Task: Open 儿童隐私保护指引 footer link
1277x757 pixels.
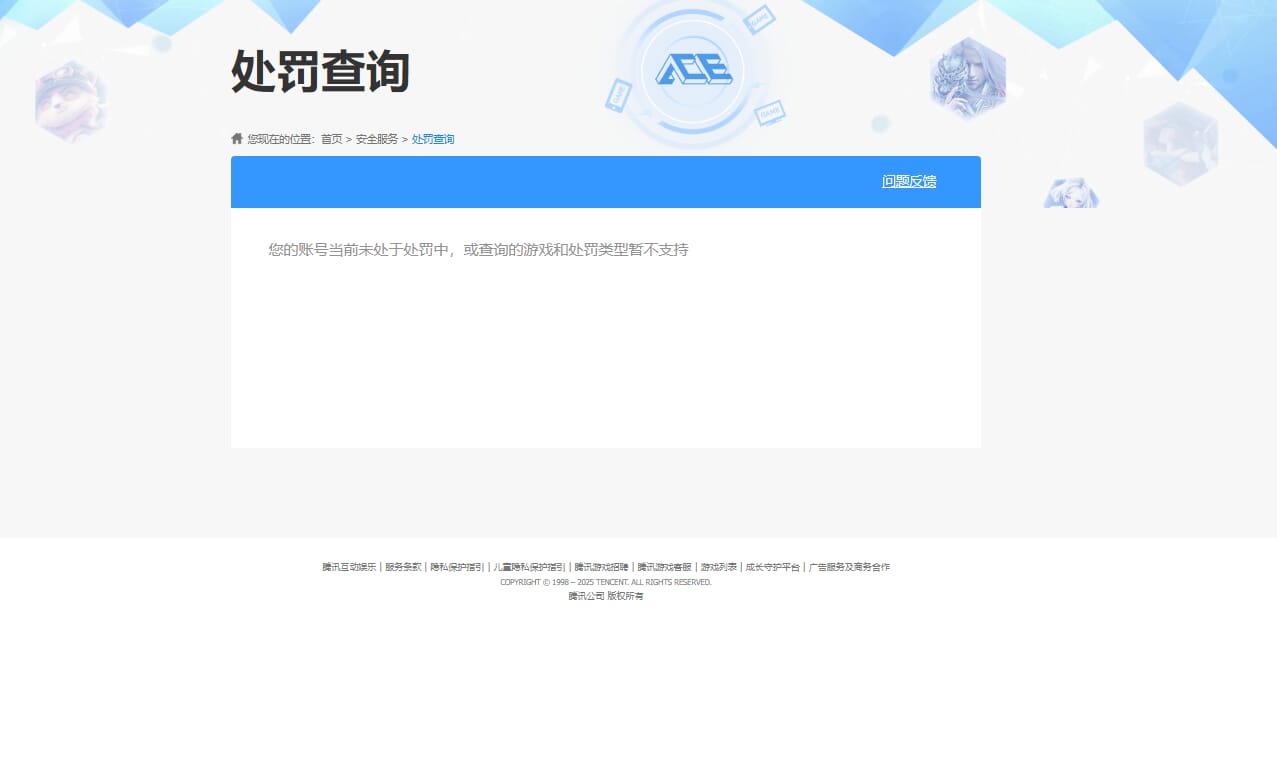Action: pos(529,567)
